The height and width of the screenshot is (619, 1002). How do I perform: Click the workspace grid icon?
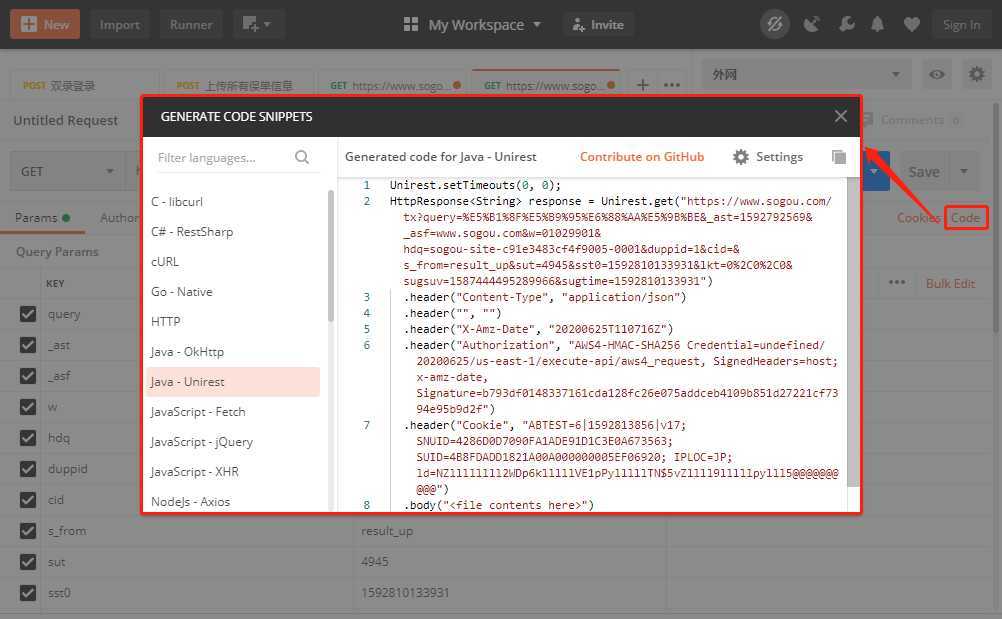(x=411, y=24)
